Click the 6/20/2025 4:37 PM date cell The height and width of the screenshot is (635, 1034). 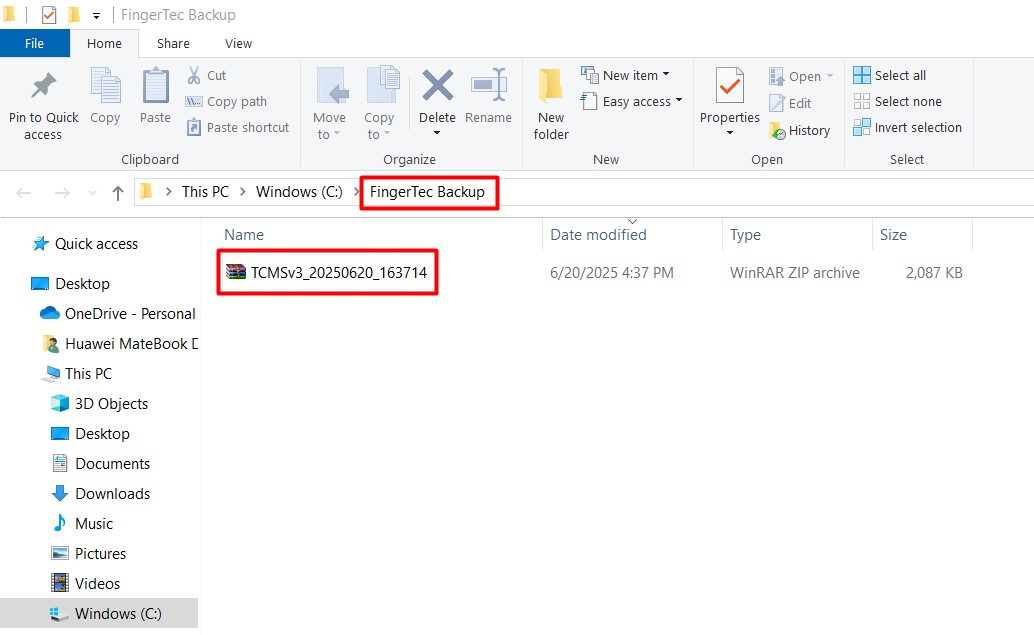[612, 272]
